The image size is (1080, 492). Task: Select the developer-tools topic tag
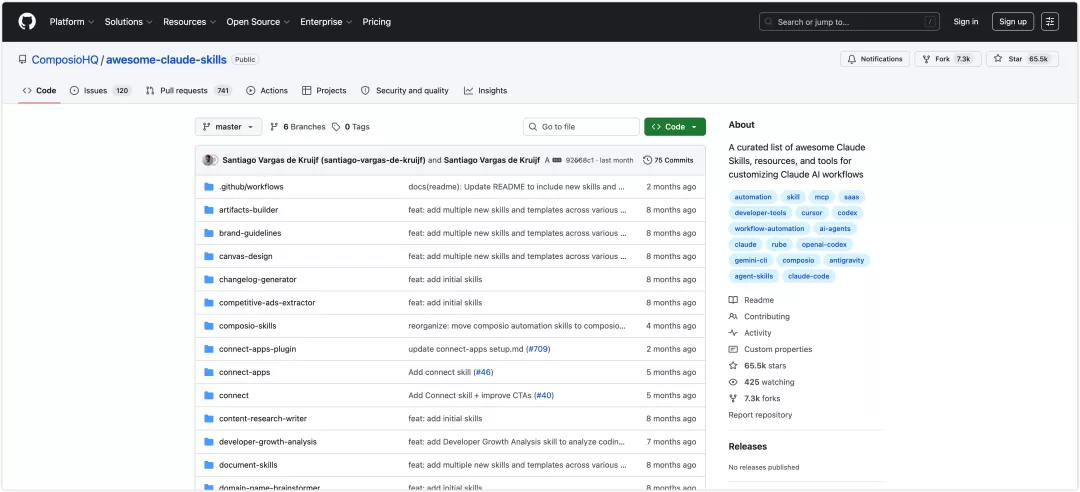760,213
